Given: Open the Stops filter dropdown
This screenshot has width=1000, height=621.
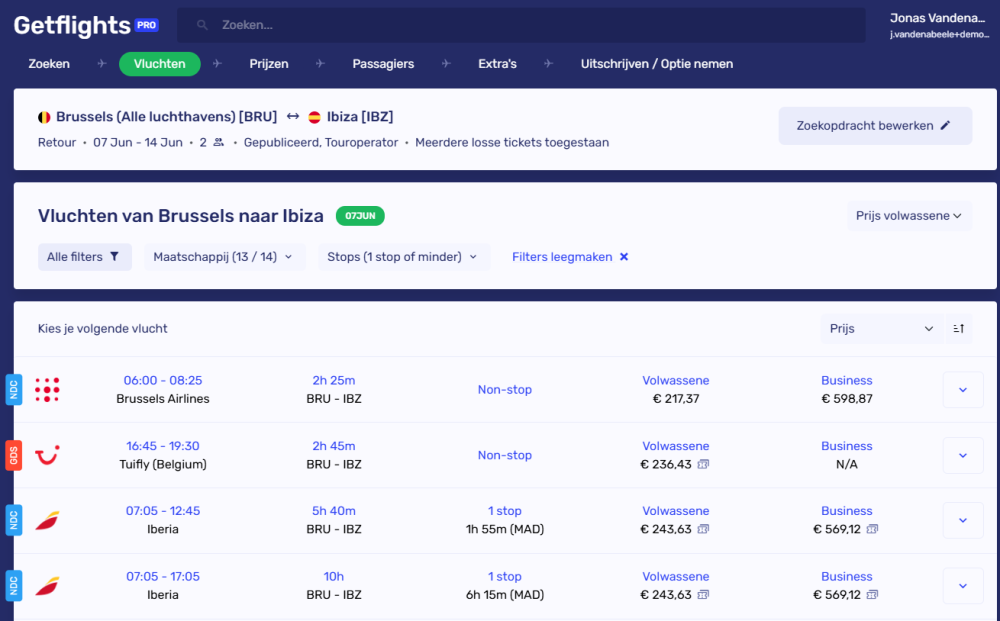Looking at the screenshot, I should tap(403, 257).
